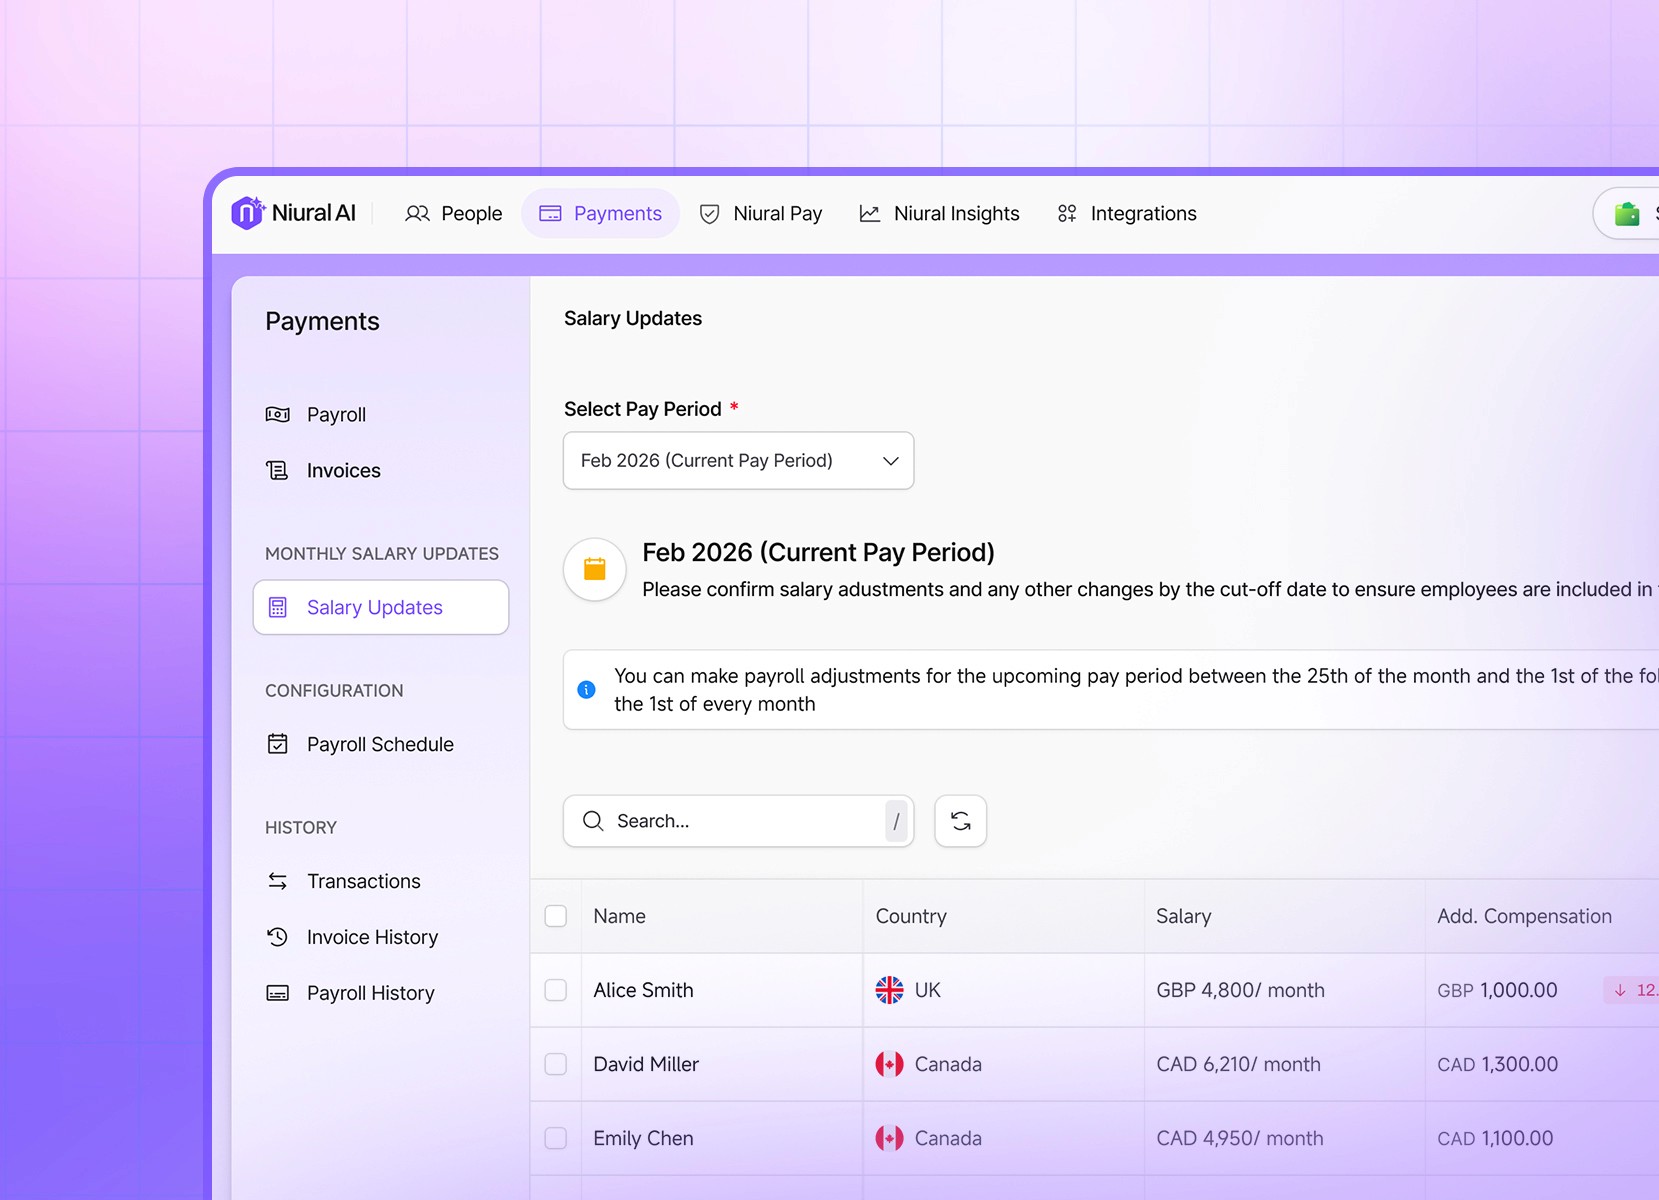Check the box for Alice Smith

(556, 990)
